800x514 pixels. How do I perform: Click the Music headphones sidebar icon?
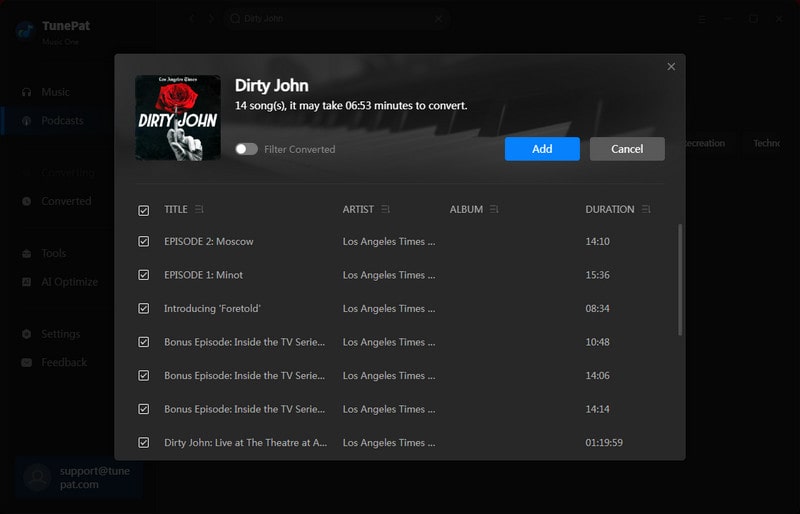click(27, 92)
